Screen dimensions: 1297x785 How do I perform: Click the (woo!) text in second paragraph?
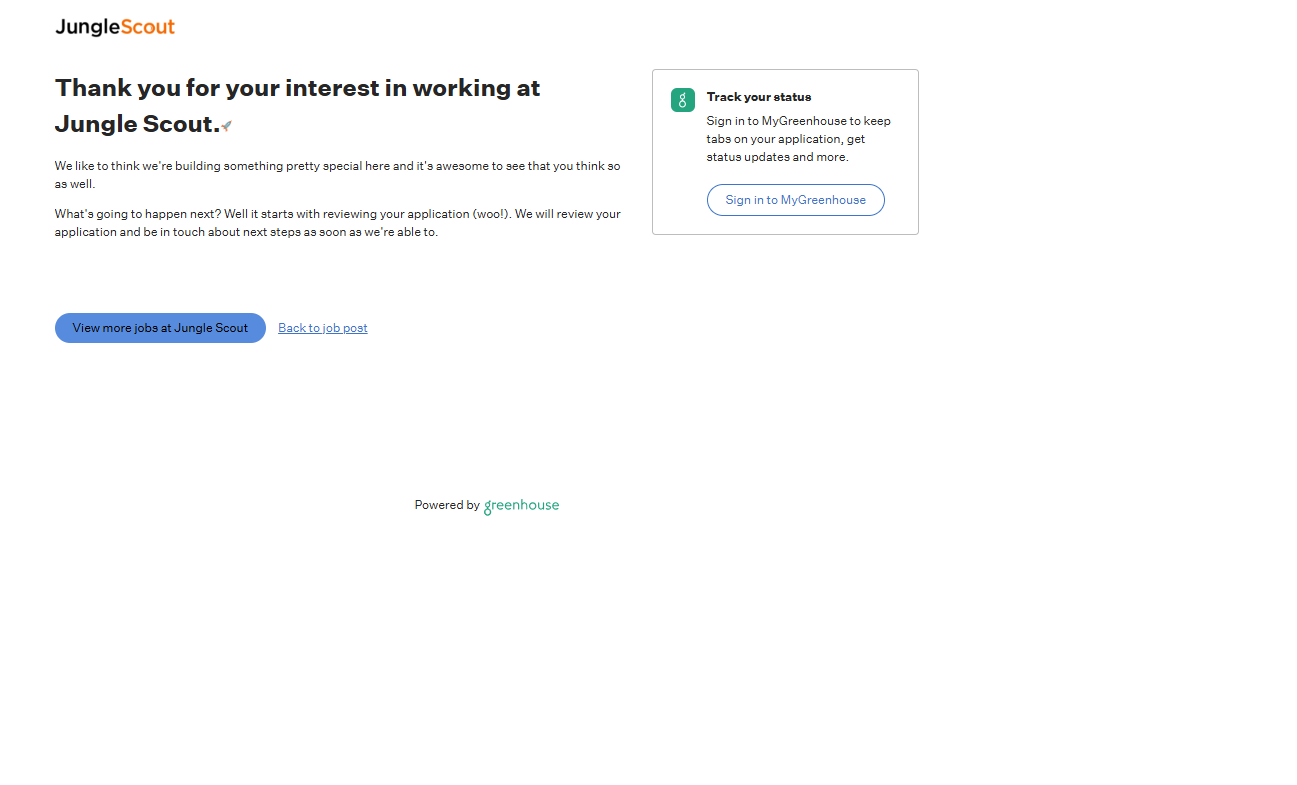(491, 214)
